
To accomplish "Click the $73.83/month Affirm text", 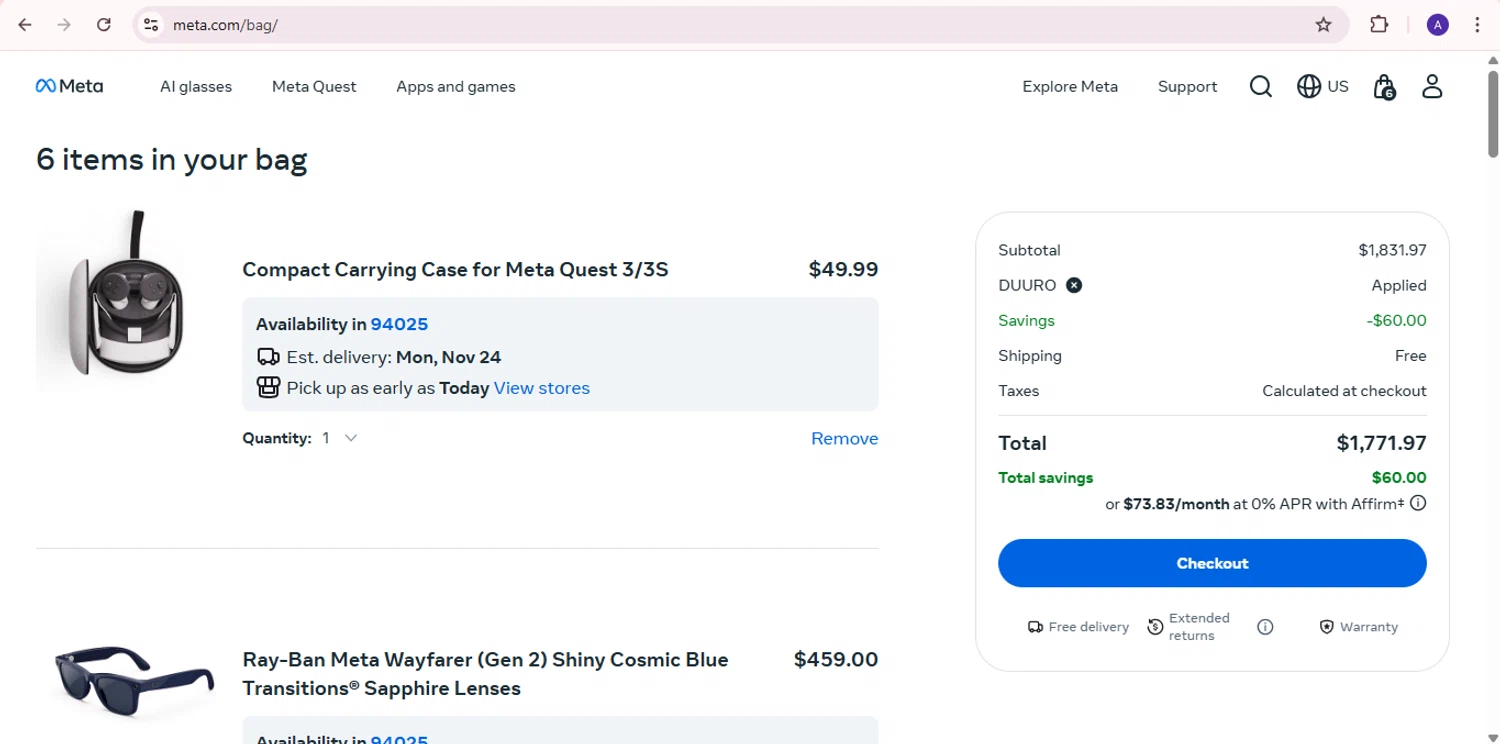I will (1176, 504).
